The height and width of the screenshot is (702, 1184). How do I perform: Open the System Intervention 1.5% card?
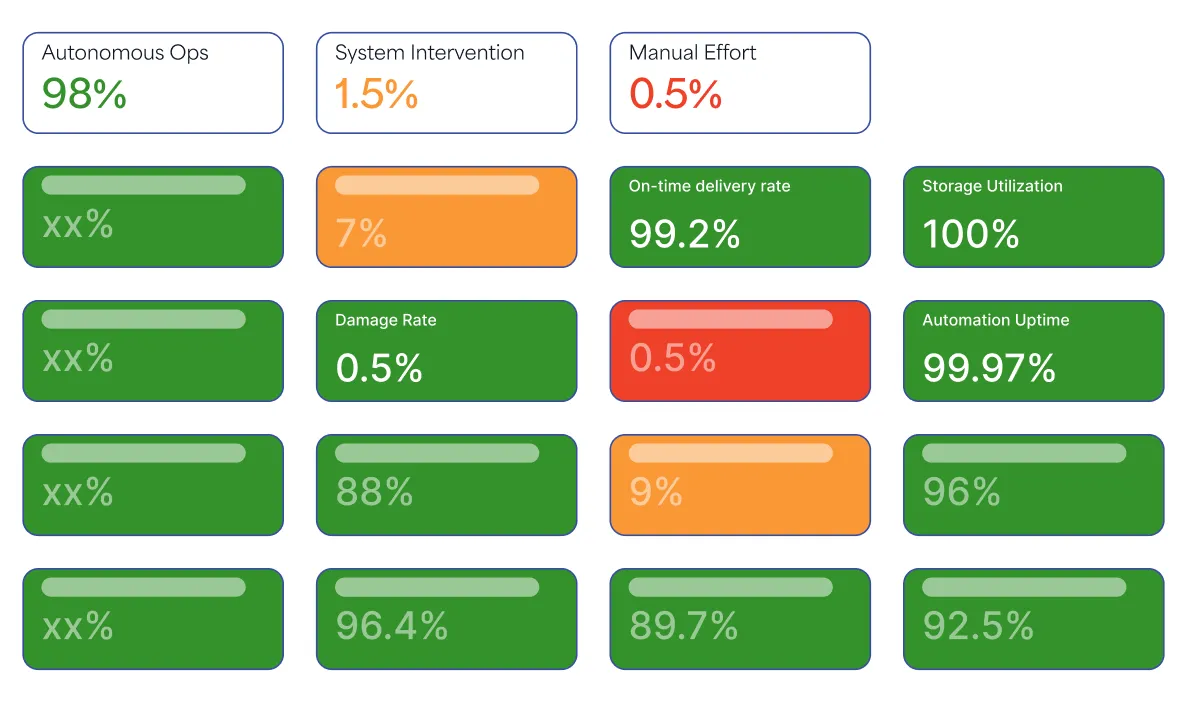point(446,83)
